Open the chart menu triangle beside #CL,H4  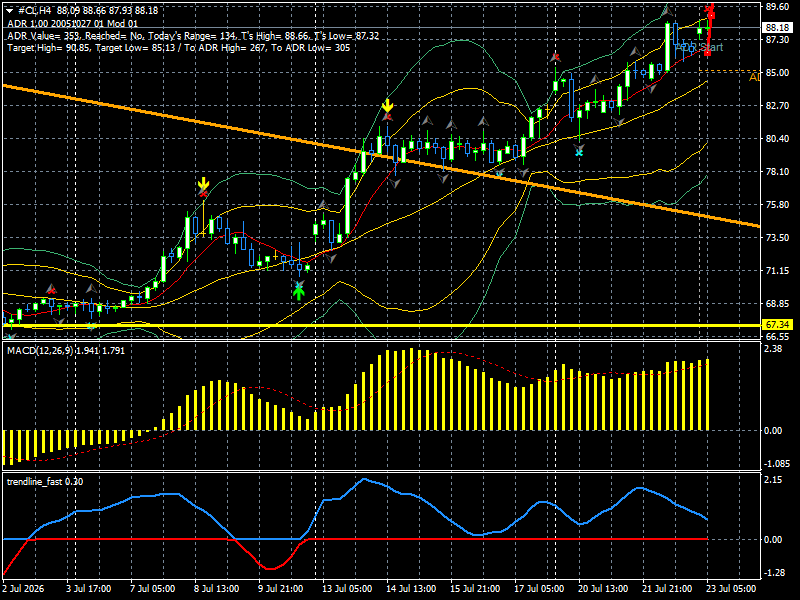(x=9, y=11)
